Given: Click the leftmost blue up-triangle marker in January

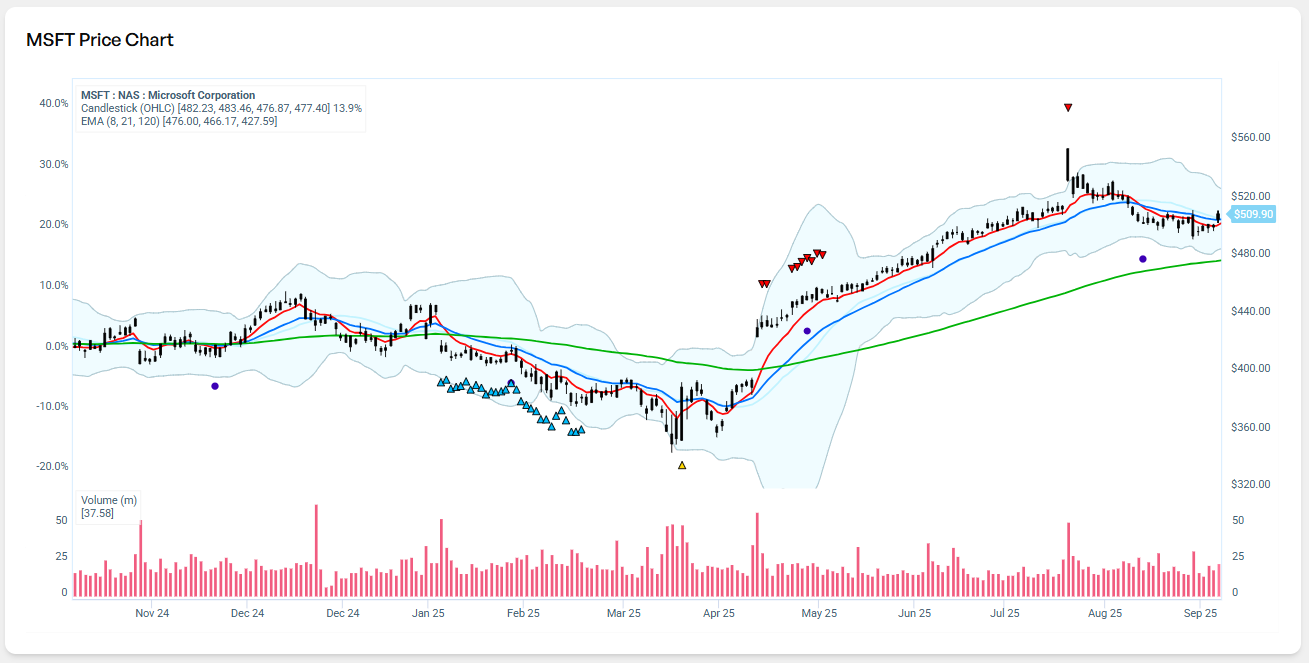Looking at the screenshot, I should tap(441, 381).
